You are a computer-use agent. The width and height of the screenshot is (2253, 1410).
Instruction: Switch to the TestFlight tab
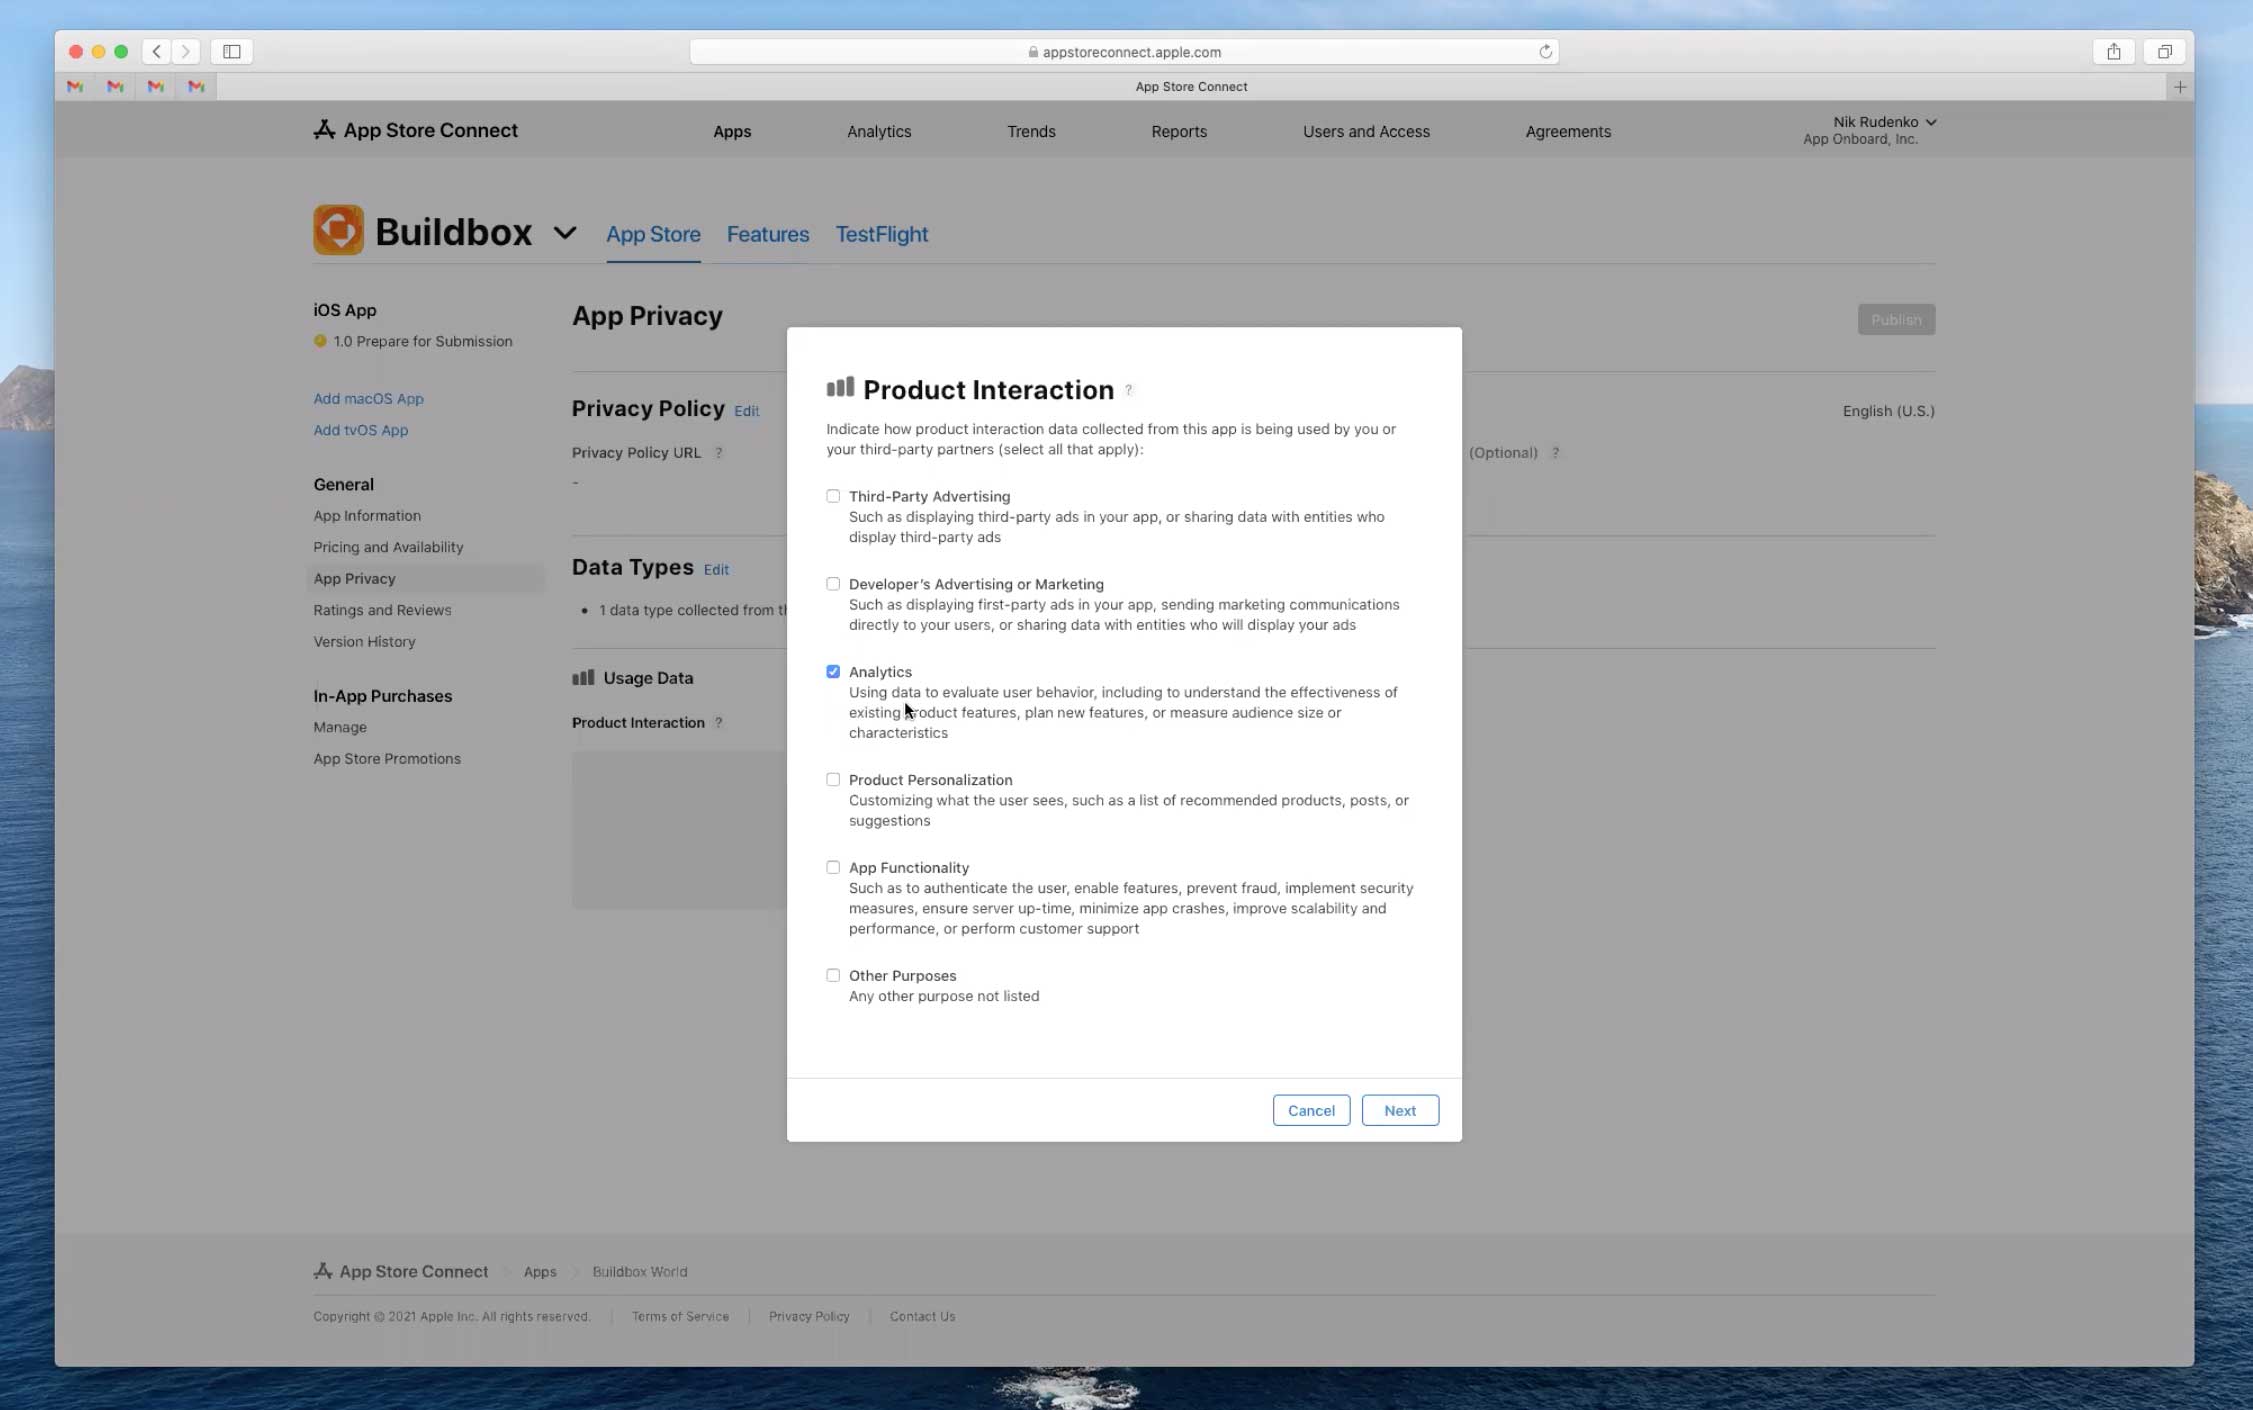coord(881,234)
